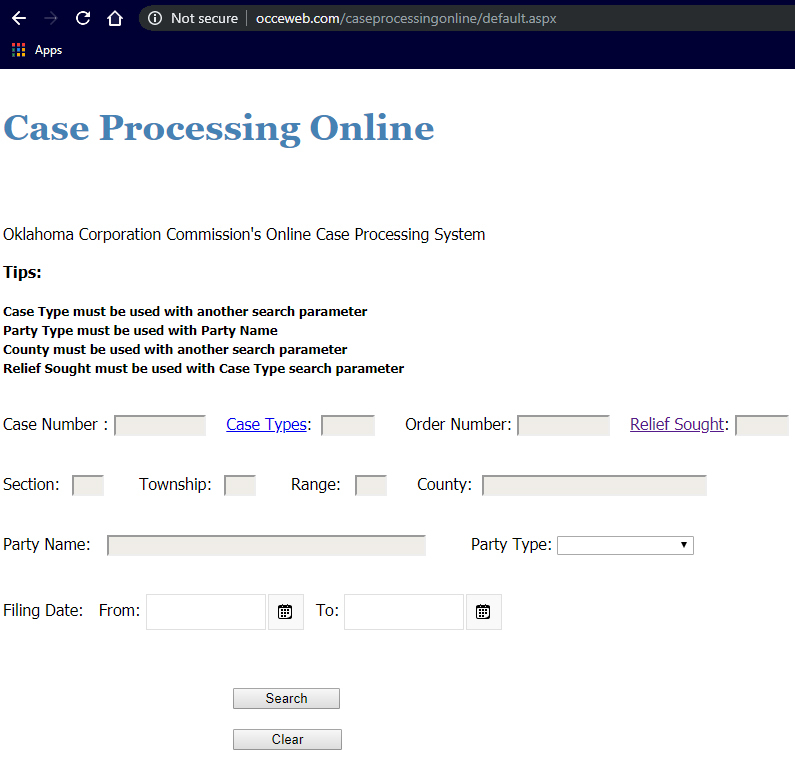
Task: Click the Filing Date From text field
Action: click(x=206, y=612)
